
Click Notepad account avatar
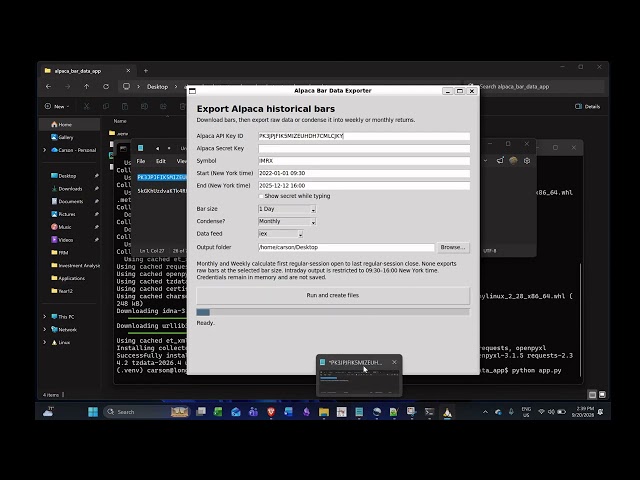coord(513,161)
